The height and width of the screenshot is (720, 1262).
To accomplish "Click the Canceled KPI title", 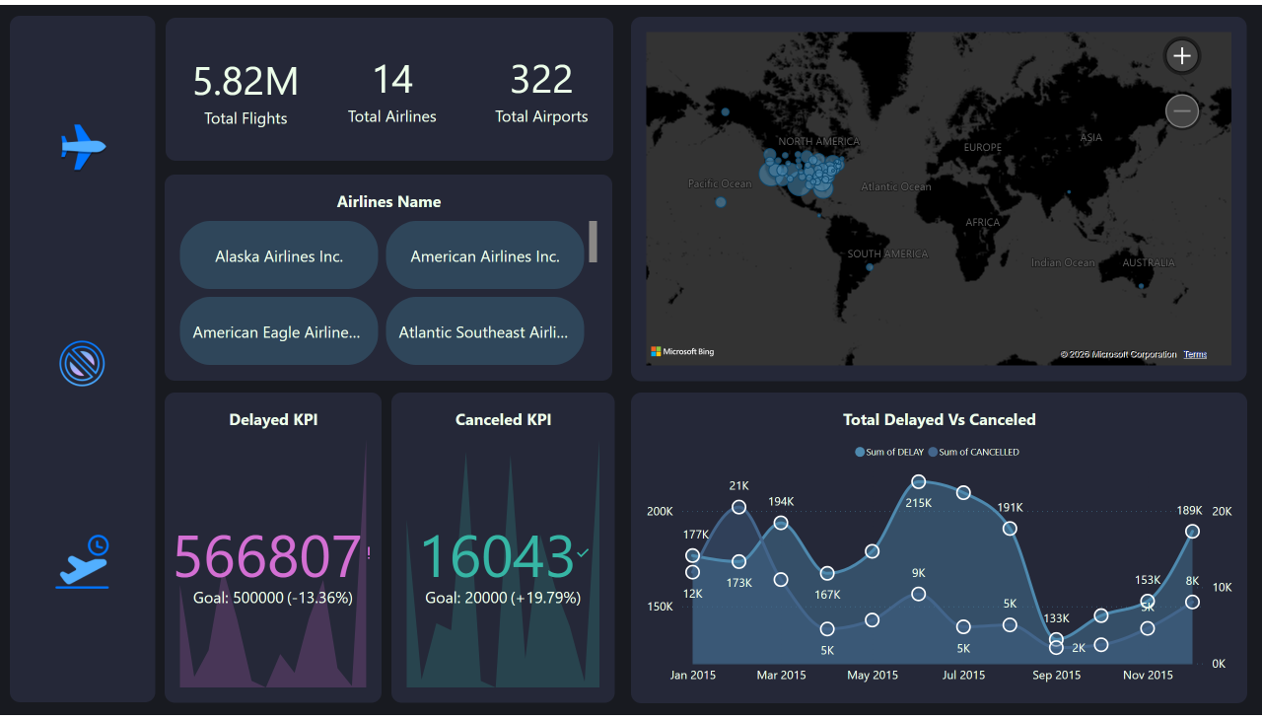I will (503, 420).
